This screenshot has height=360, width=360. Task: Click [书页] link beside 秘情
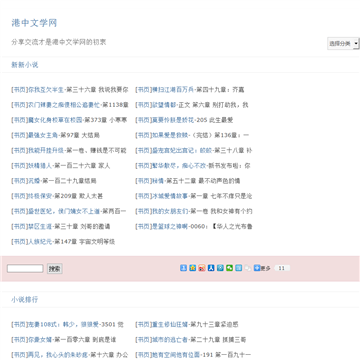point(144,181)
